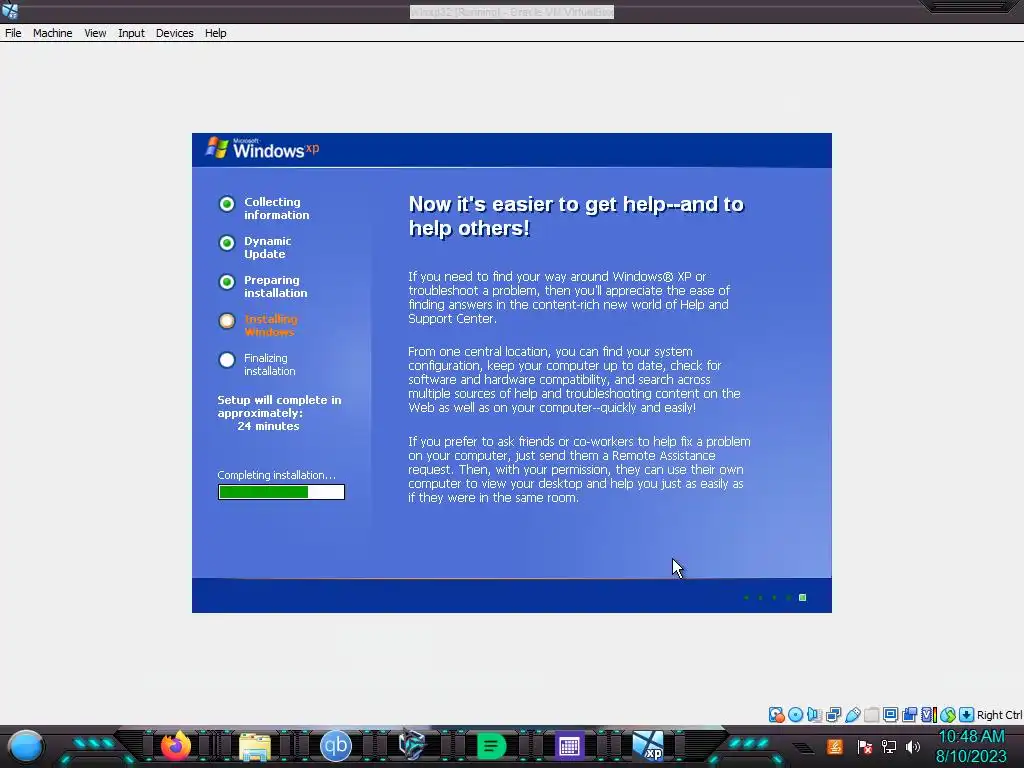Viewport: 1024px width, 768px height.
Task: Click the network tray icon
Action: pyautogui.click(x=889, y=746)
